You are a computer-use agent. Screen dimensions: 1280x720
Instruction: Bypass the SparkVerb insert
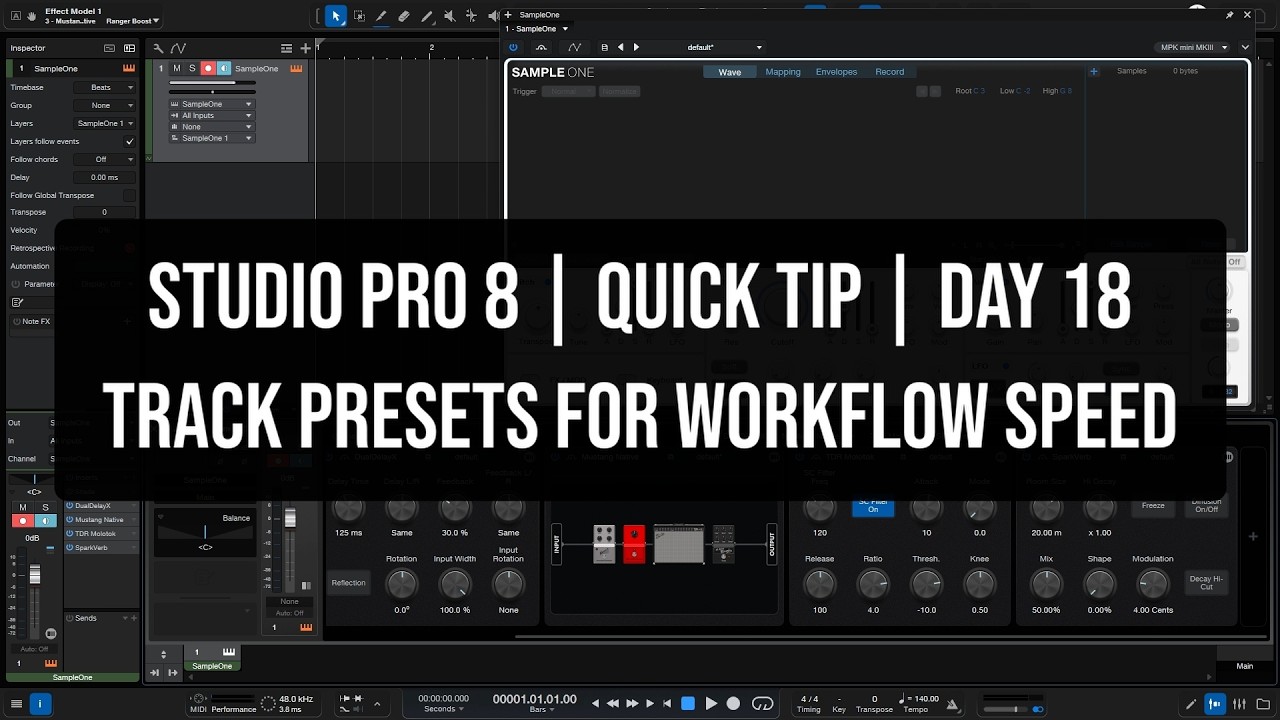[x=70, y=547]
